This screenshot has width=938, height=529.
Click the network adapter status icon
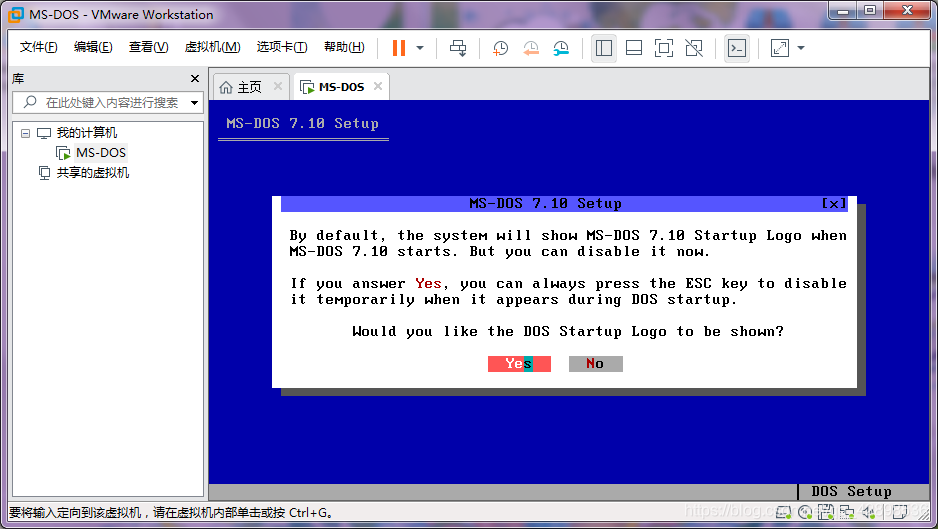point(847,512)
